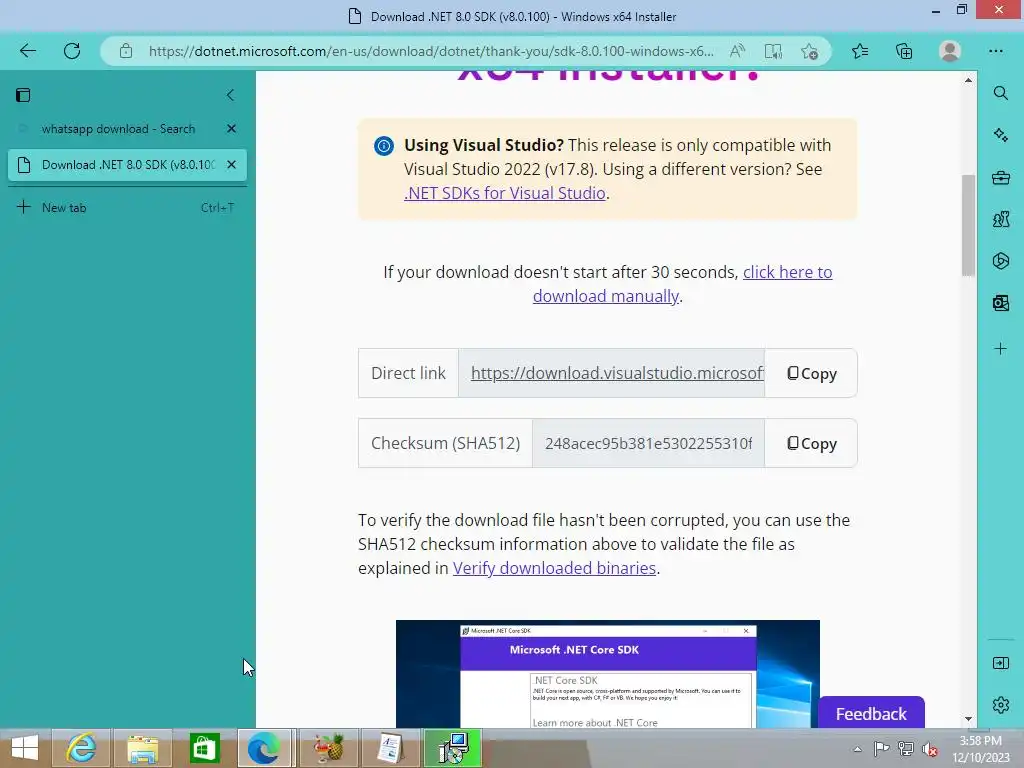Open Microsoft 365 sidebar icon

[x=1000, y=261]
